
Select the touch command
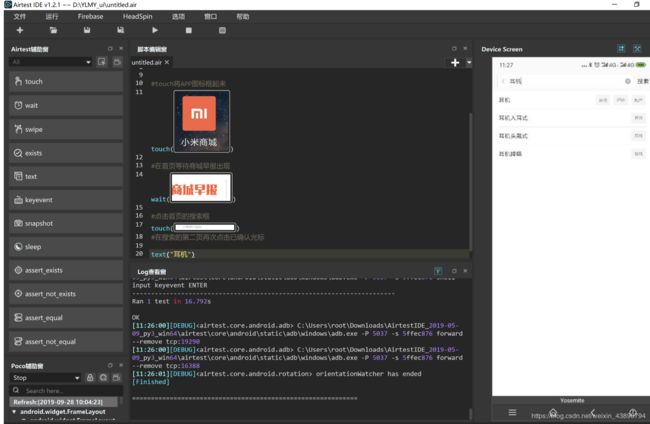coord(66,82)
